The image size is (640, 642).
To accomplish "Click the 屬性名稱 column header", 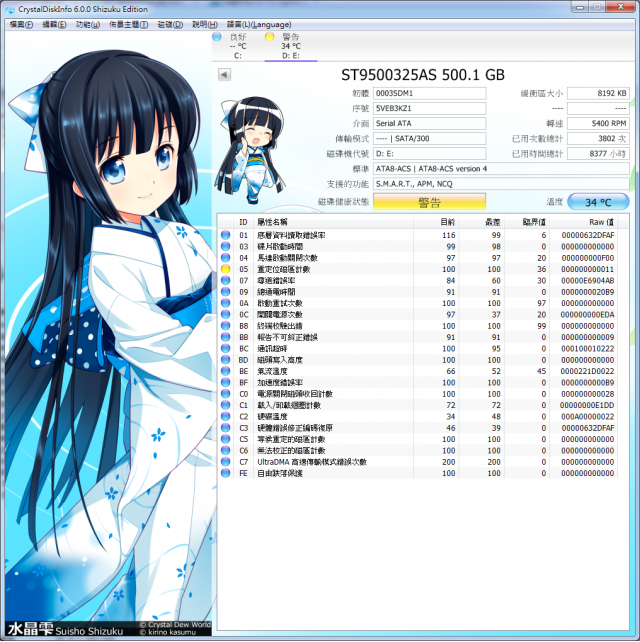I will 333,222.
